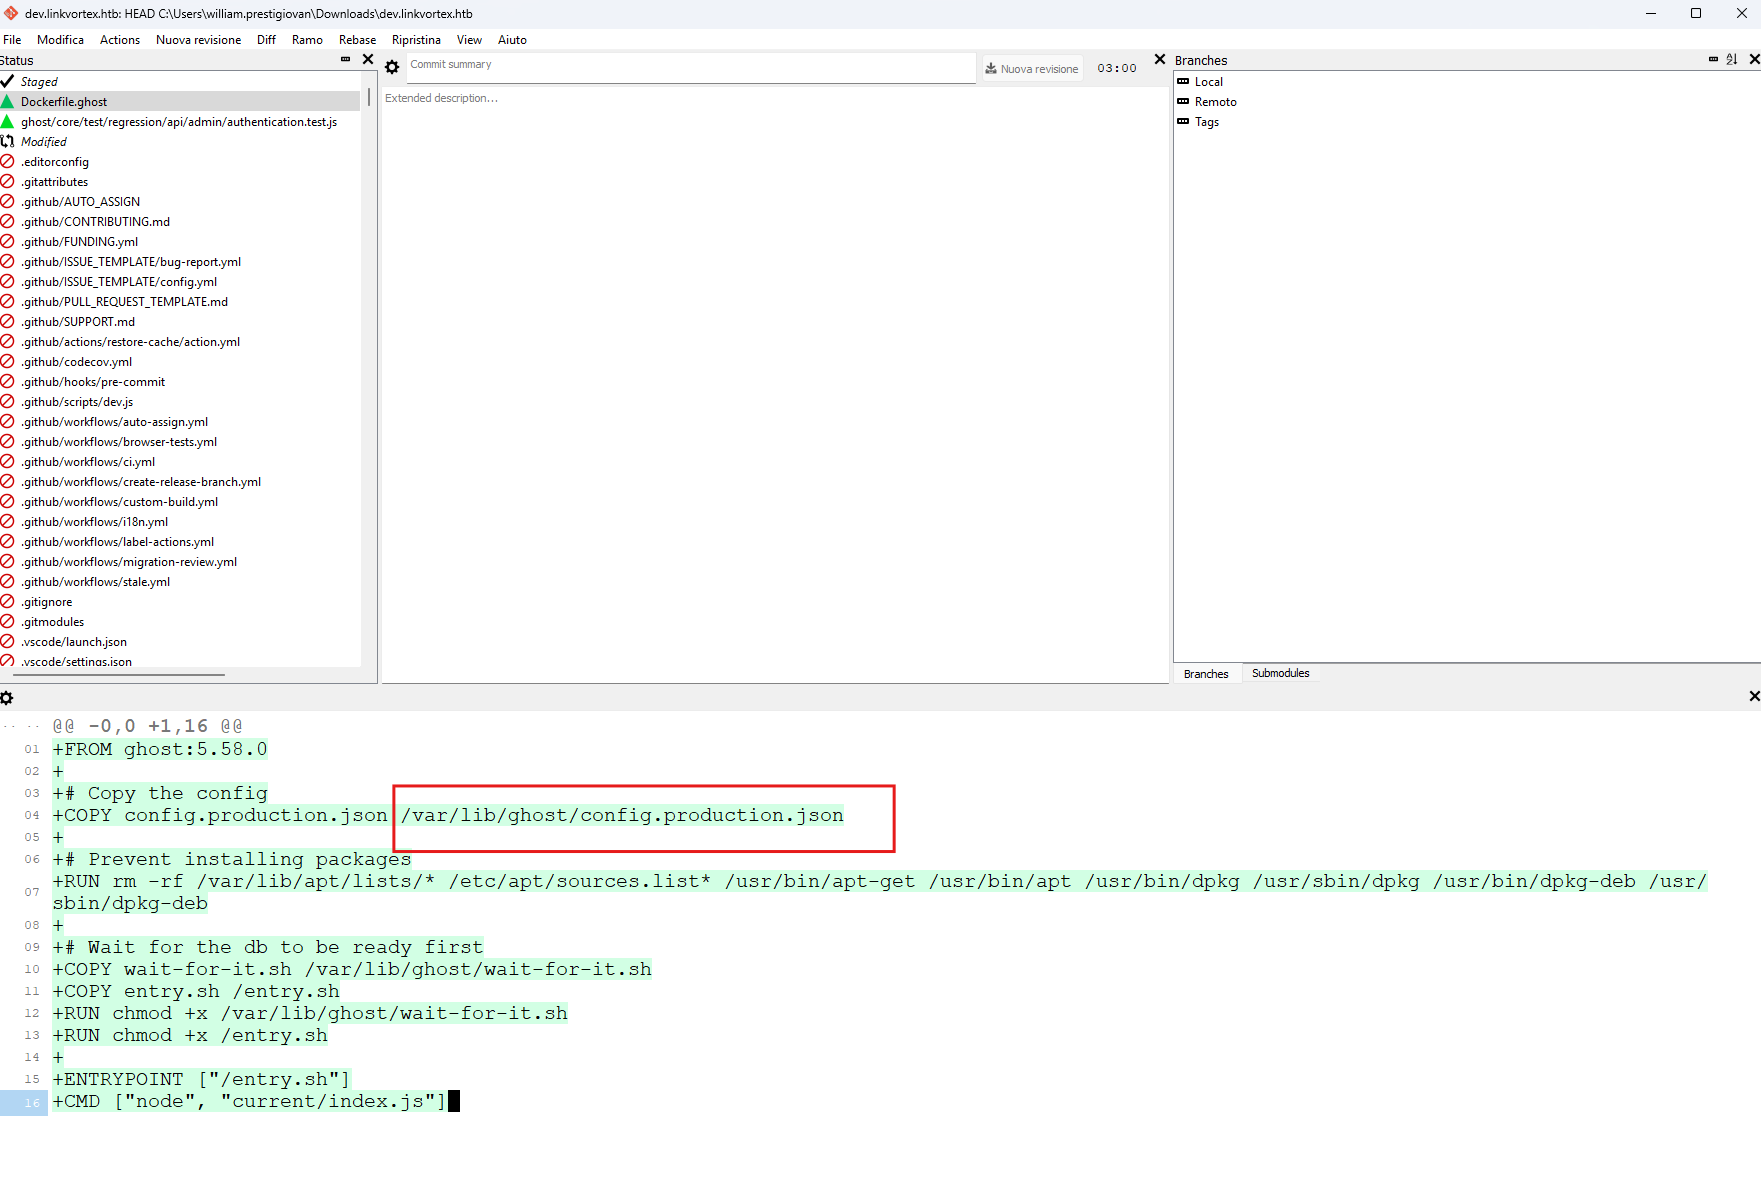Open the Diff menu
1761x1178 pixels.
(266, 40)
